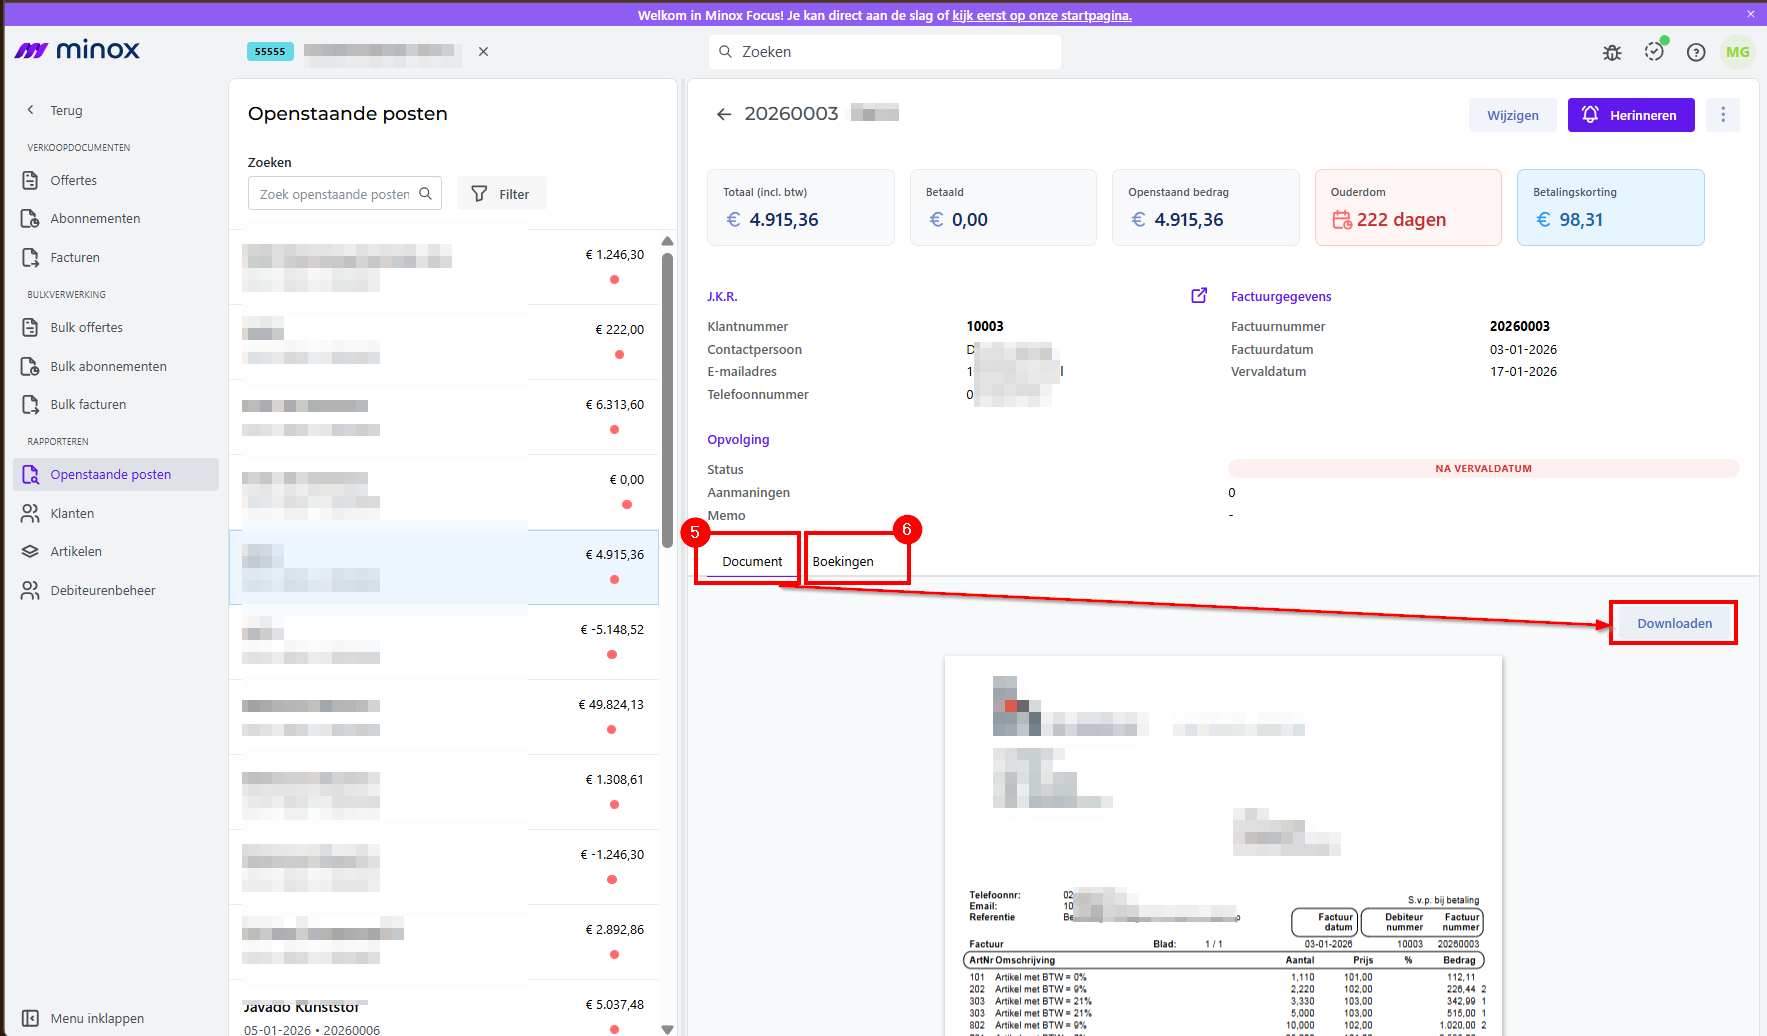Screen dimensions: 1767x1036
Task: Click the Openstaand bedrag 4.915,36 card
Action: (x=1206, y=207)
